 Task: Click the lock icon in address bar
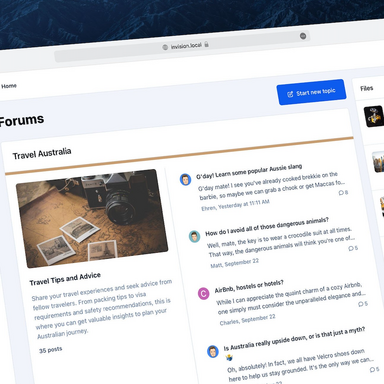(x=207, y=44)
